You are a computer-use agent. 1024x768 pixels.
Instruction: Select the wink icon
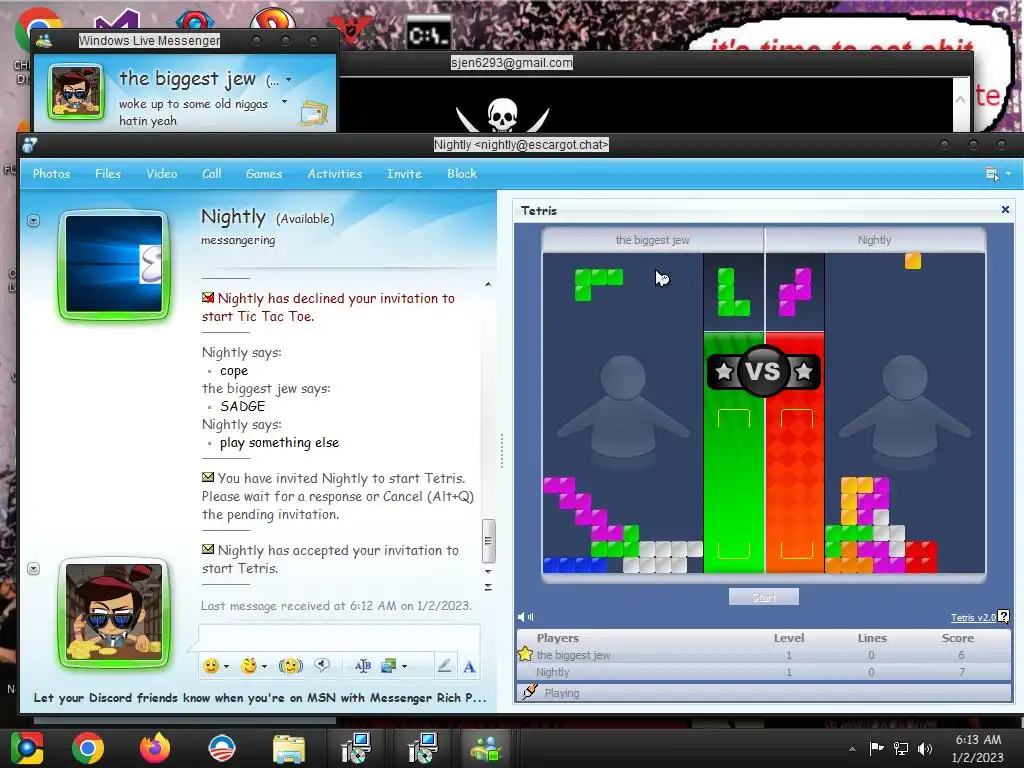[x=249, y=666]
